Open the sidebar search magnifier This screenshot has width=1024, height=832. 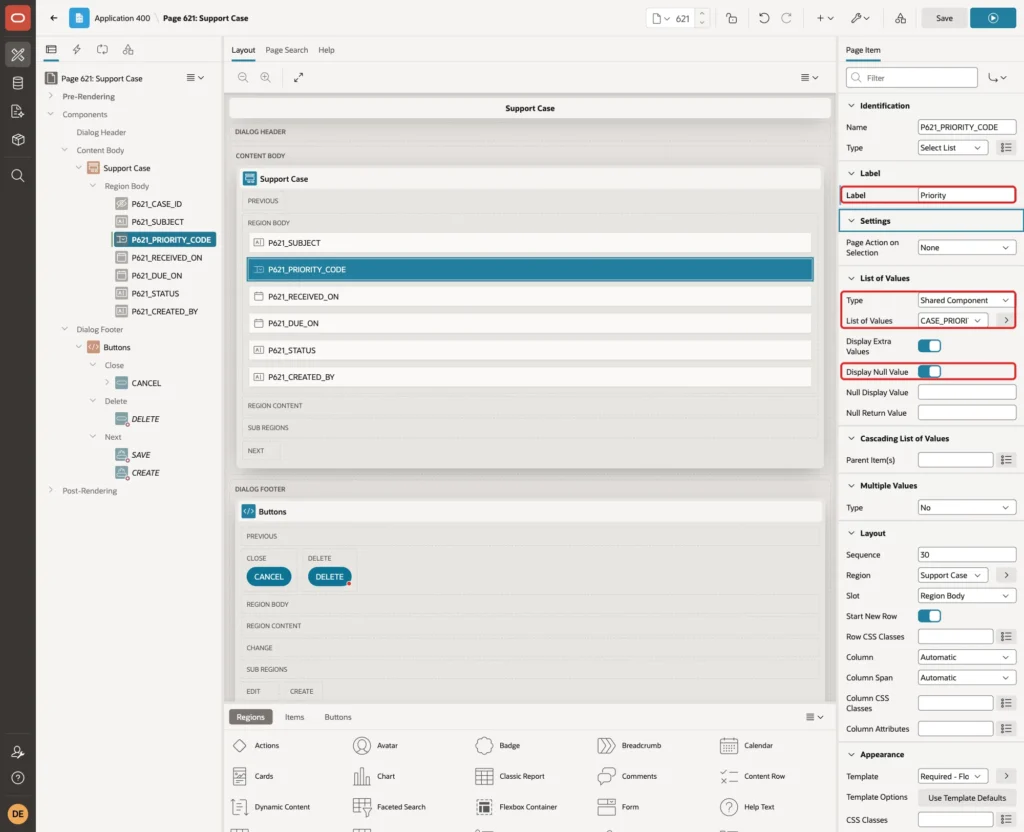coord(18,176)
